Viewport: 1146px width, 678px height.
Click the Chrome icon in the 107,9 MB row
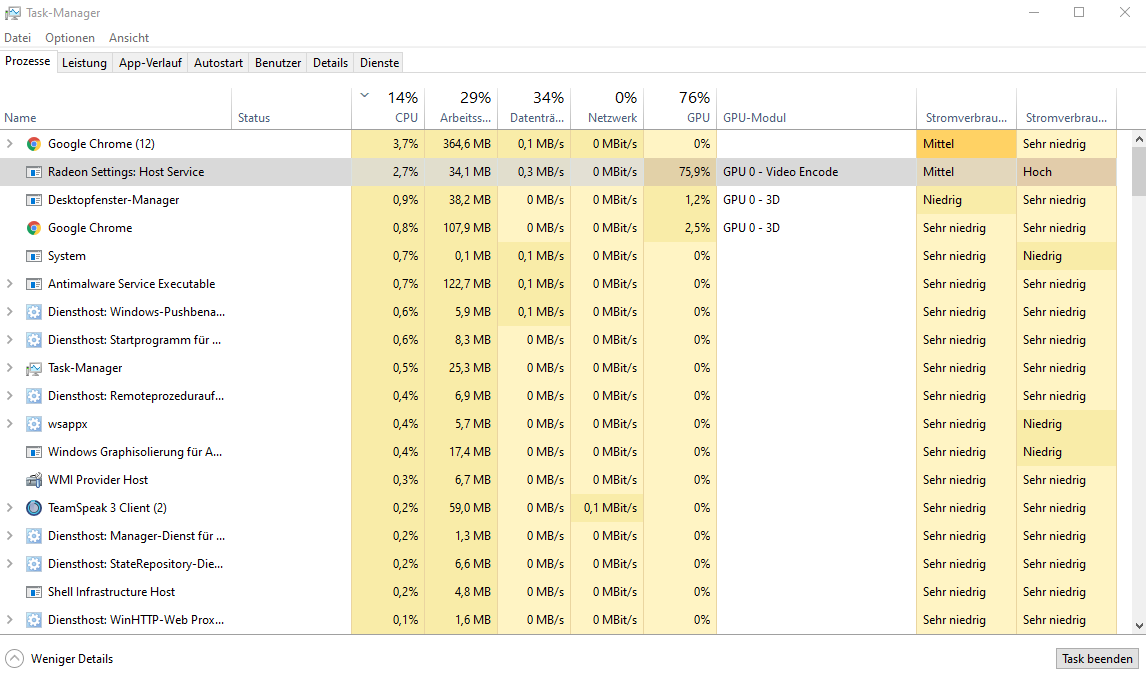point(34,228)
